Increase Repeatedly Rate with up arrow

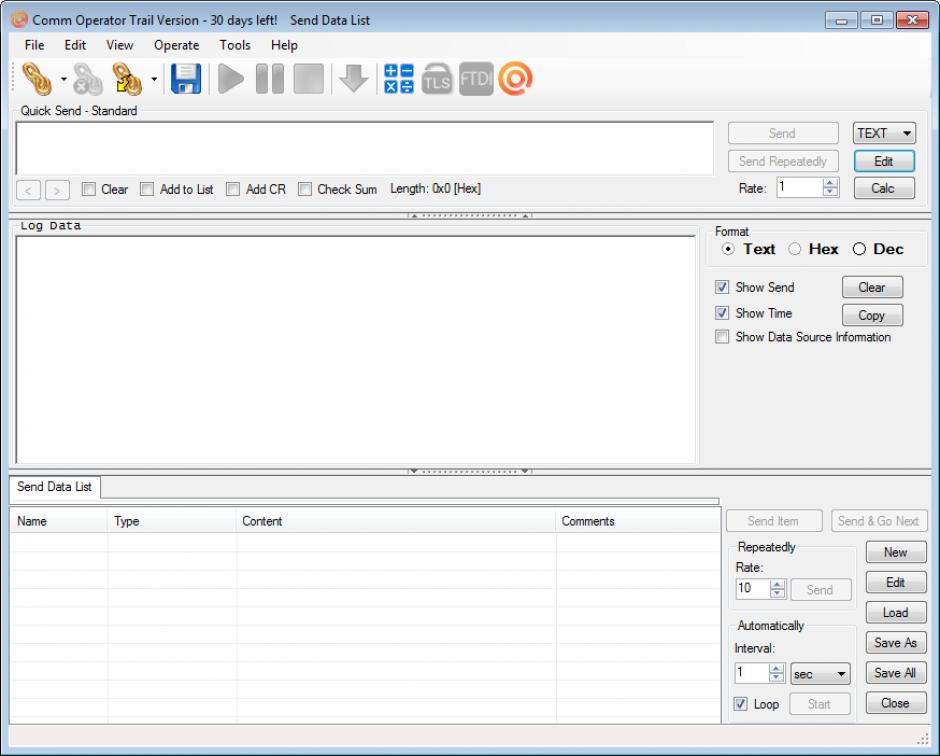[778, 584]
